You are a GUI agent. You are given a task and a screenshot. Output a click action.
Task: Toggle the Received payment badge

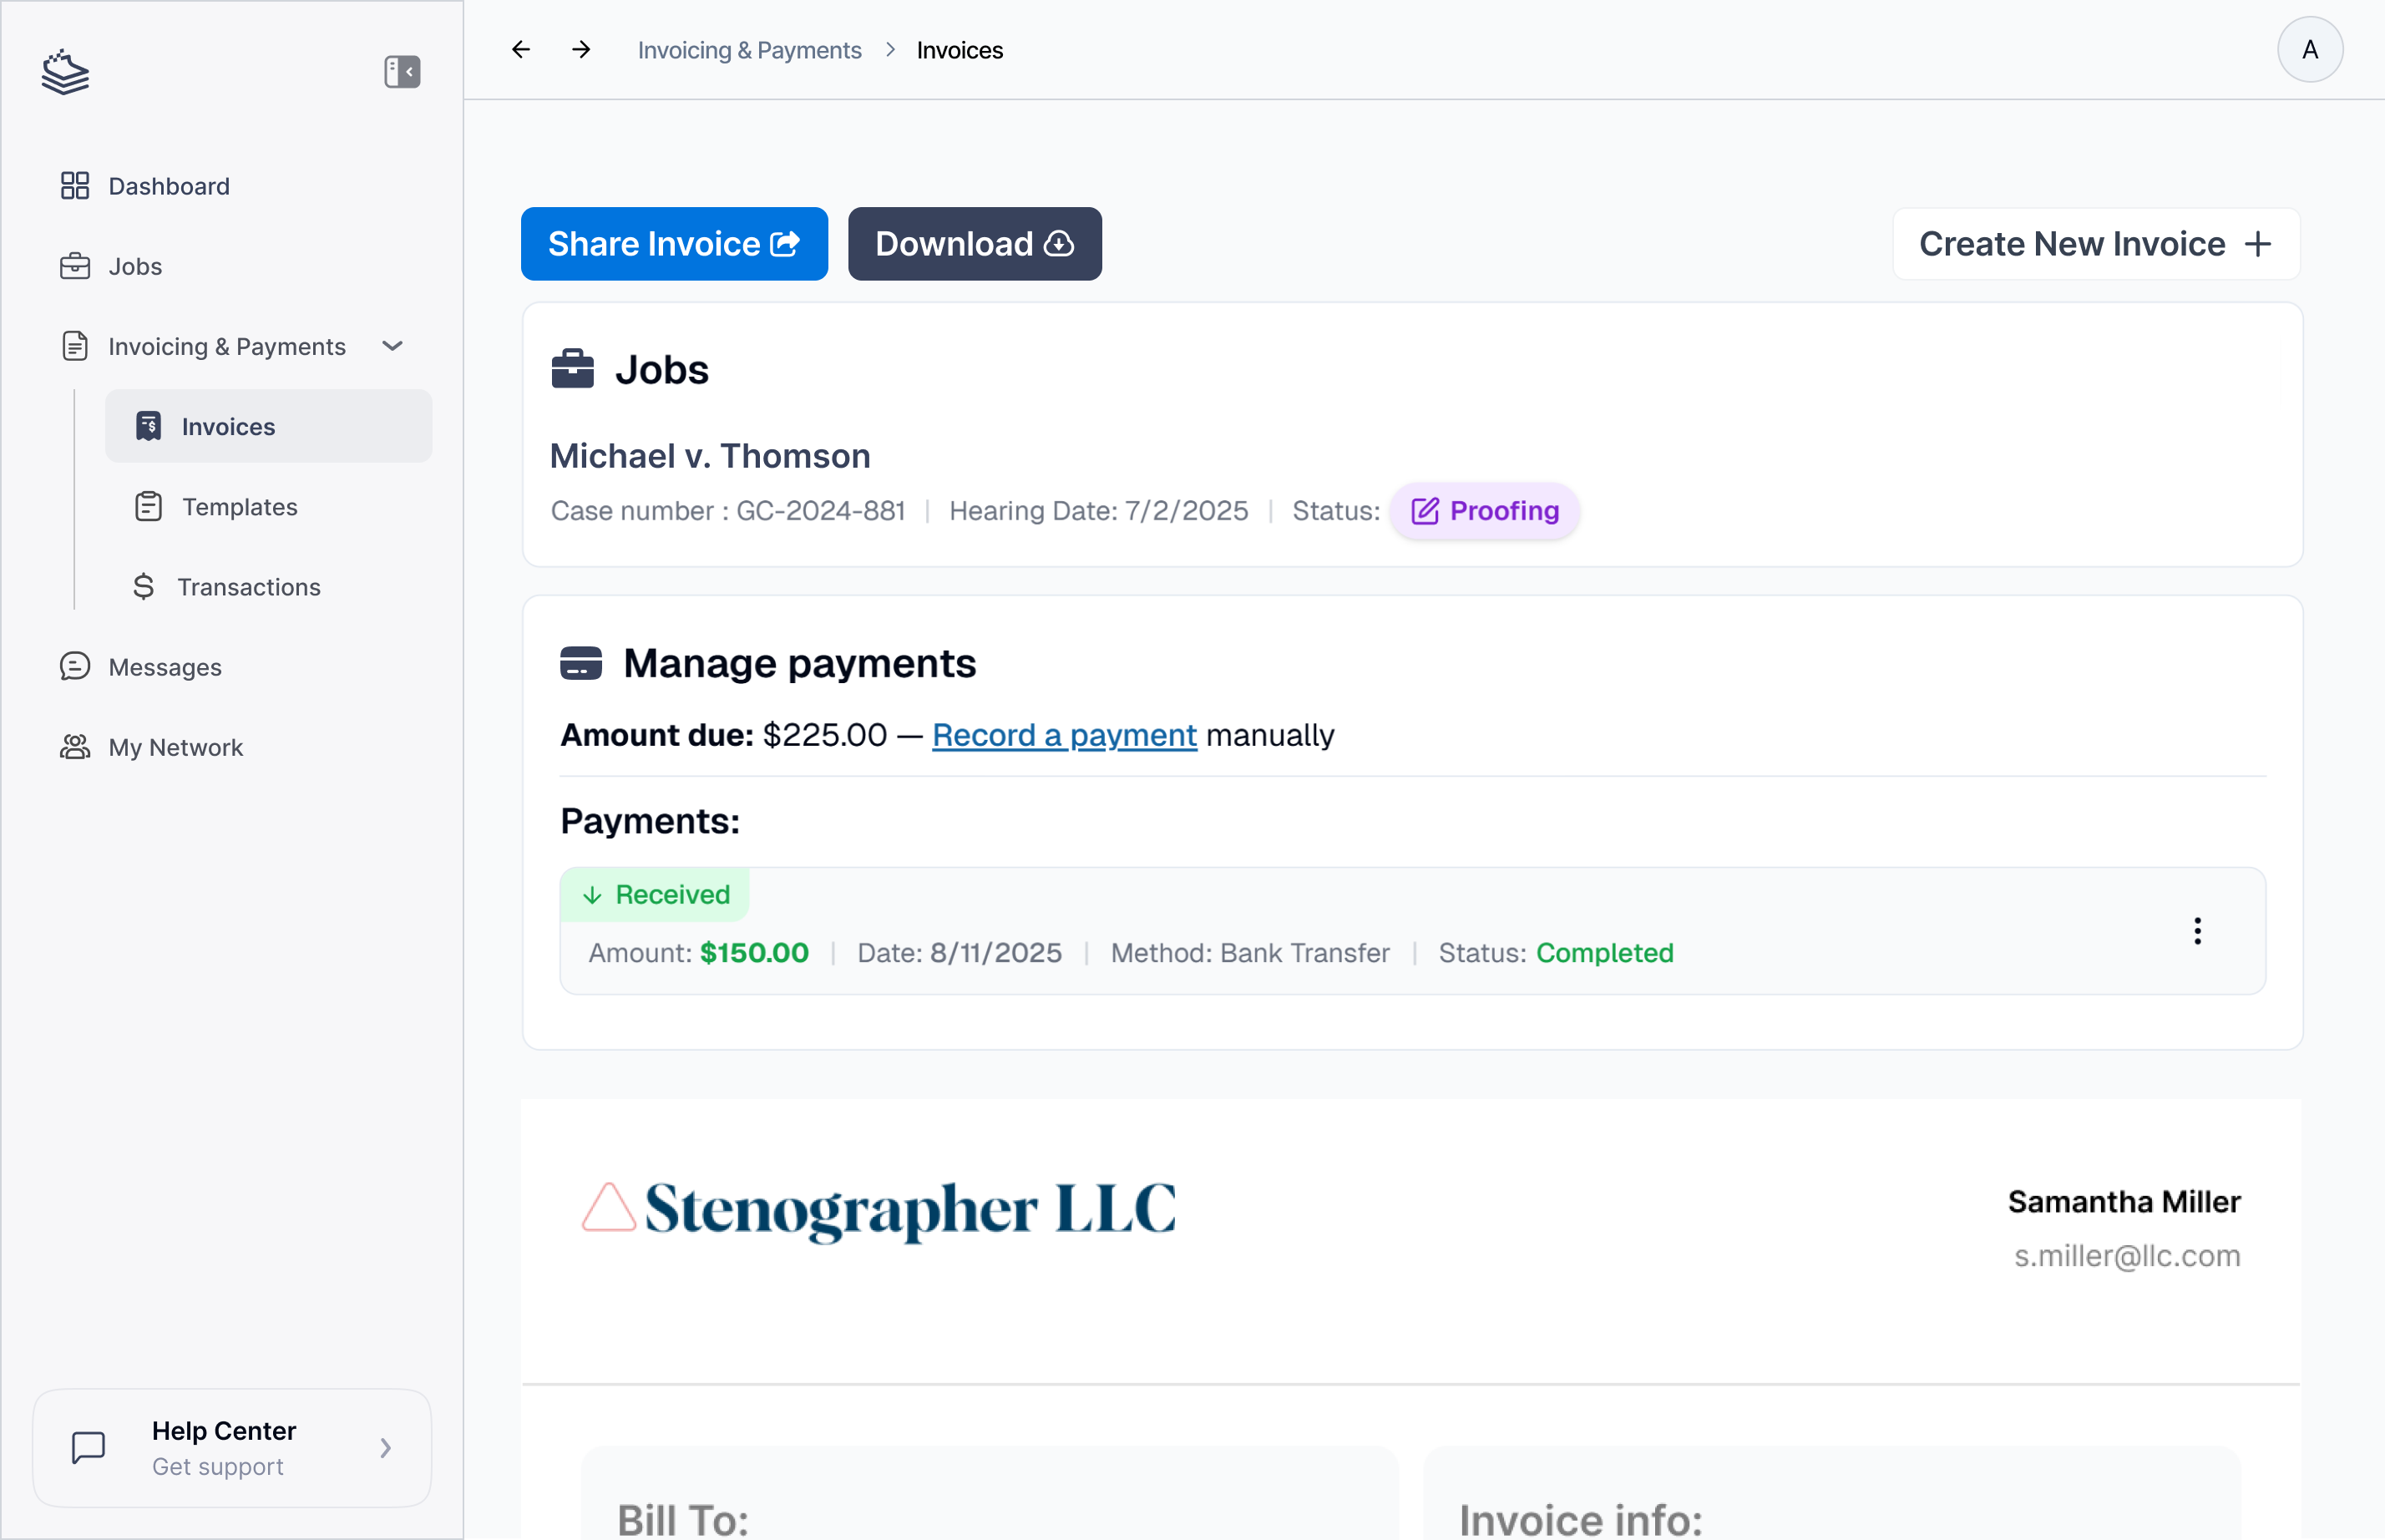pos(655,894)
